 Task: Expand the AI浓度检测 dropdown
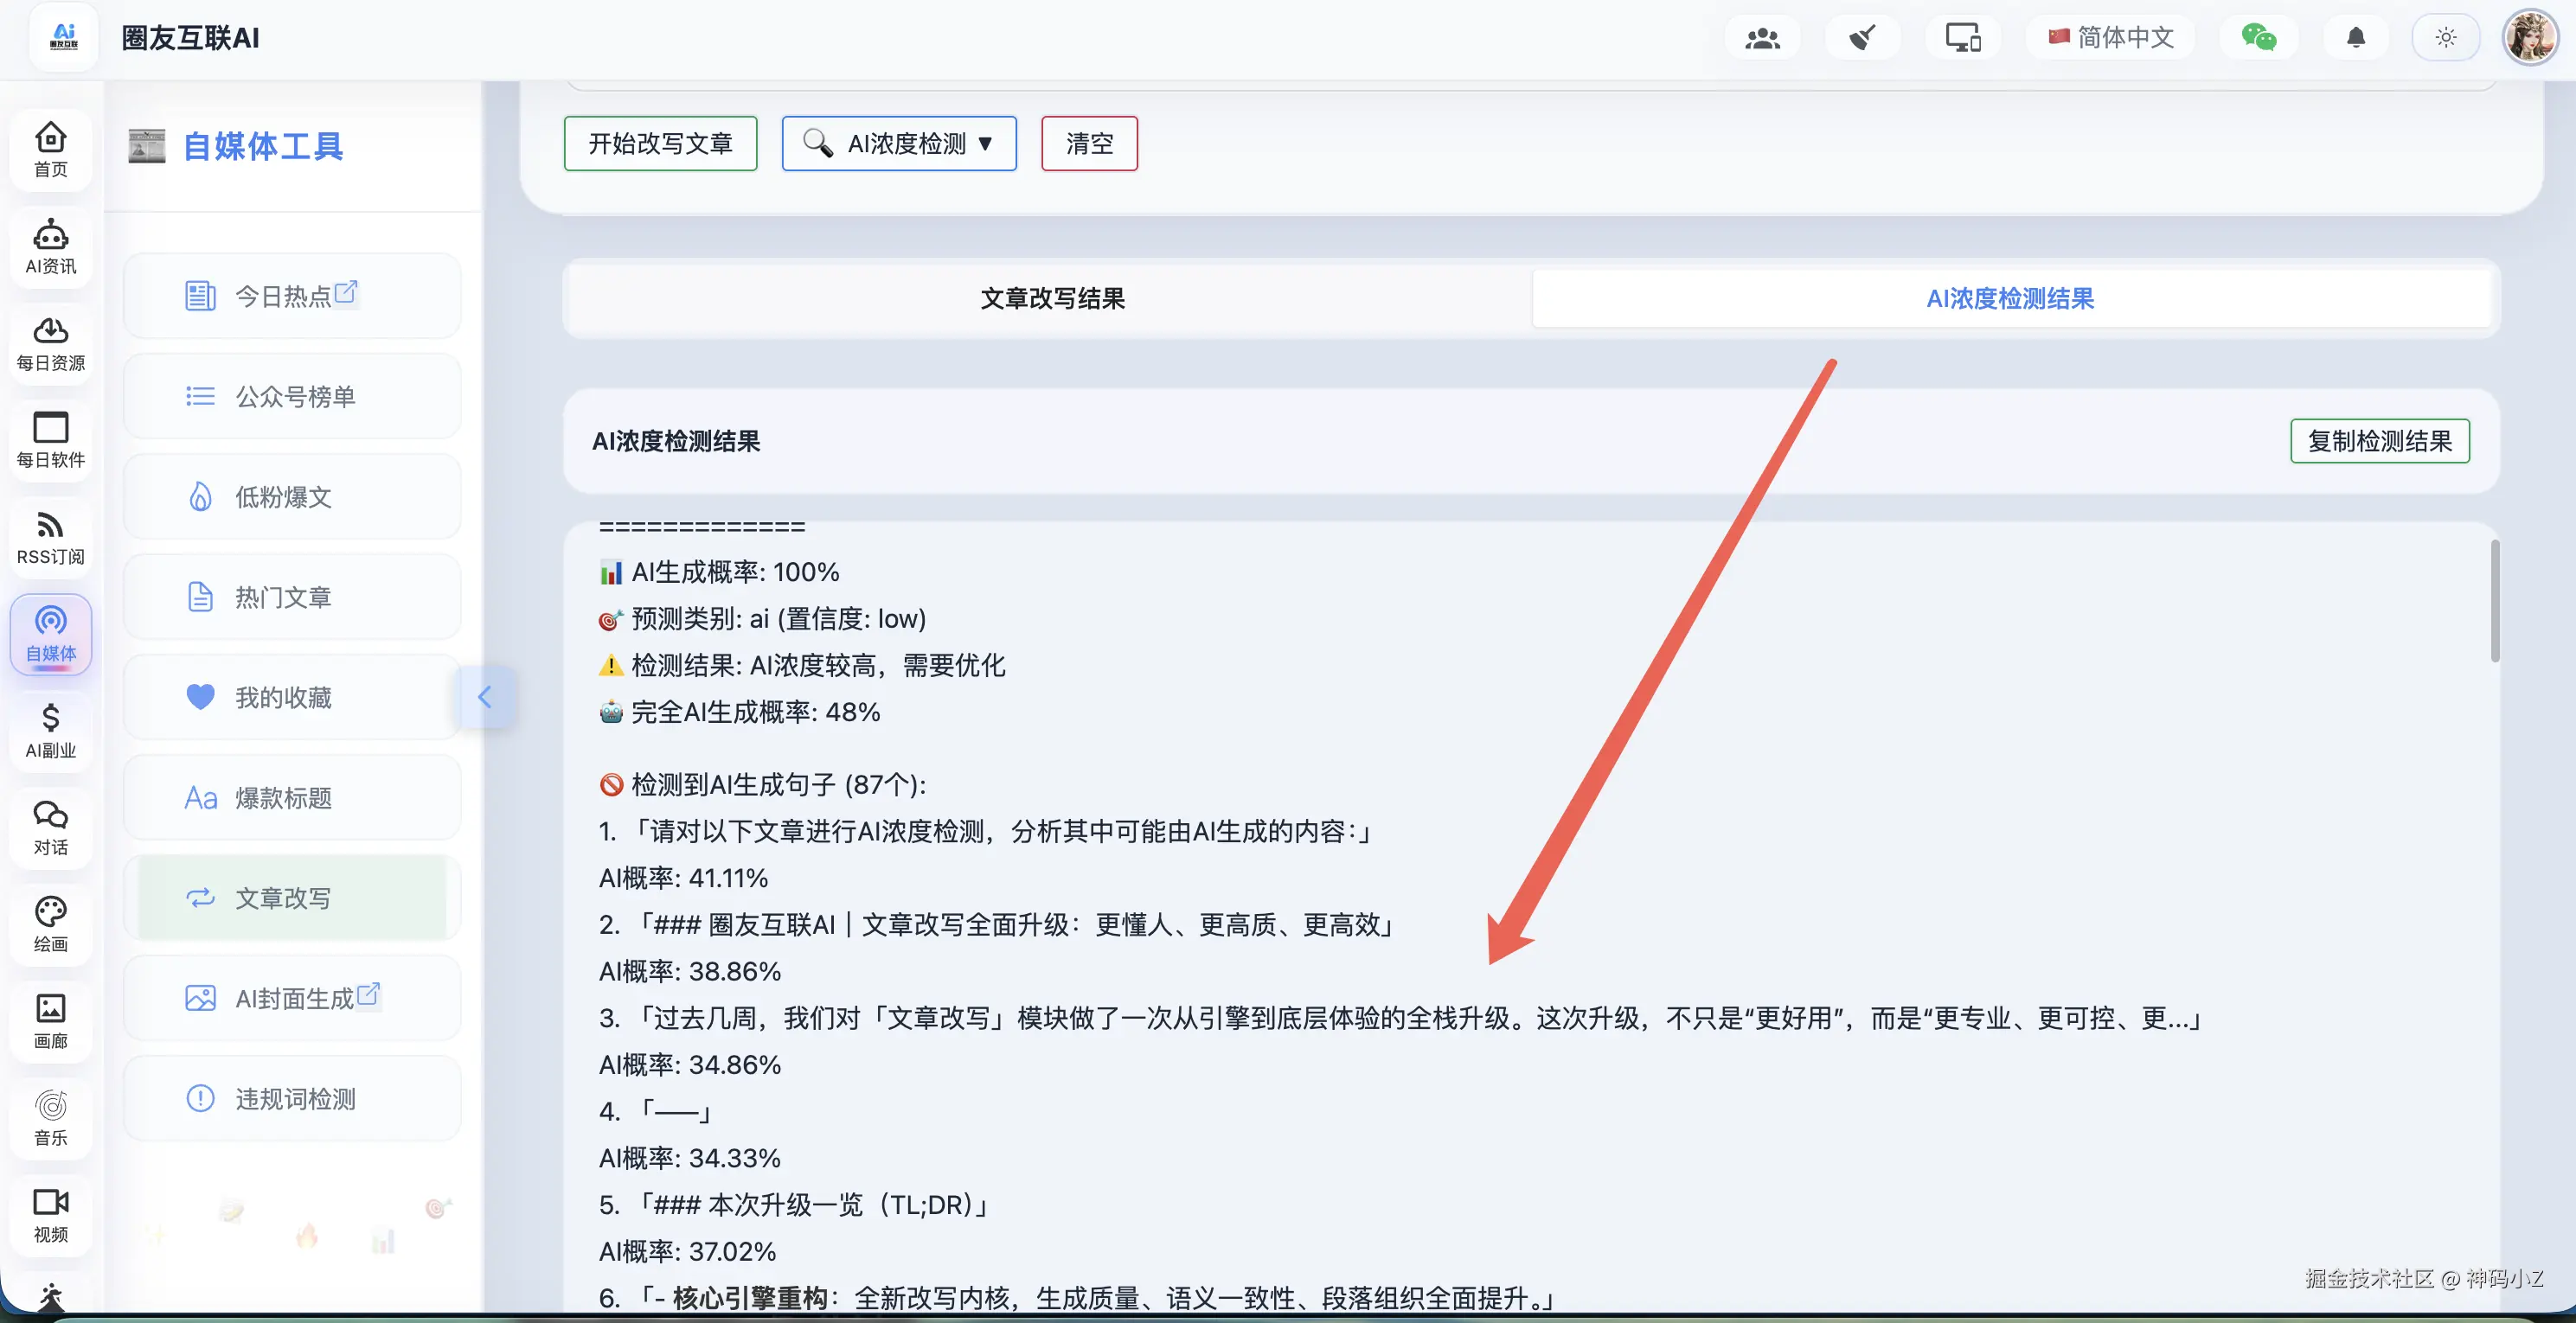point(898,144)
